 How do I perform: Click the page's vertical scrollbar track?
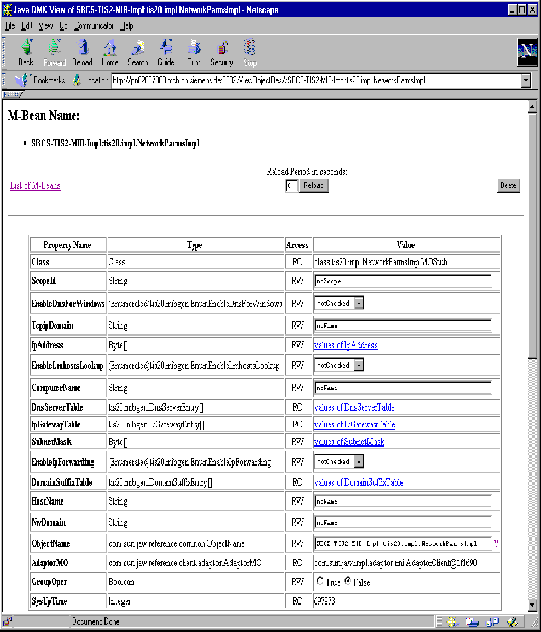pyautogui.click(x=532, y=476)
